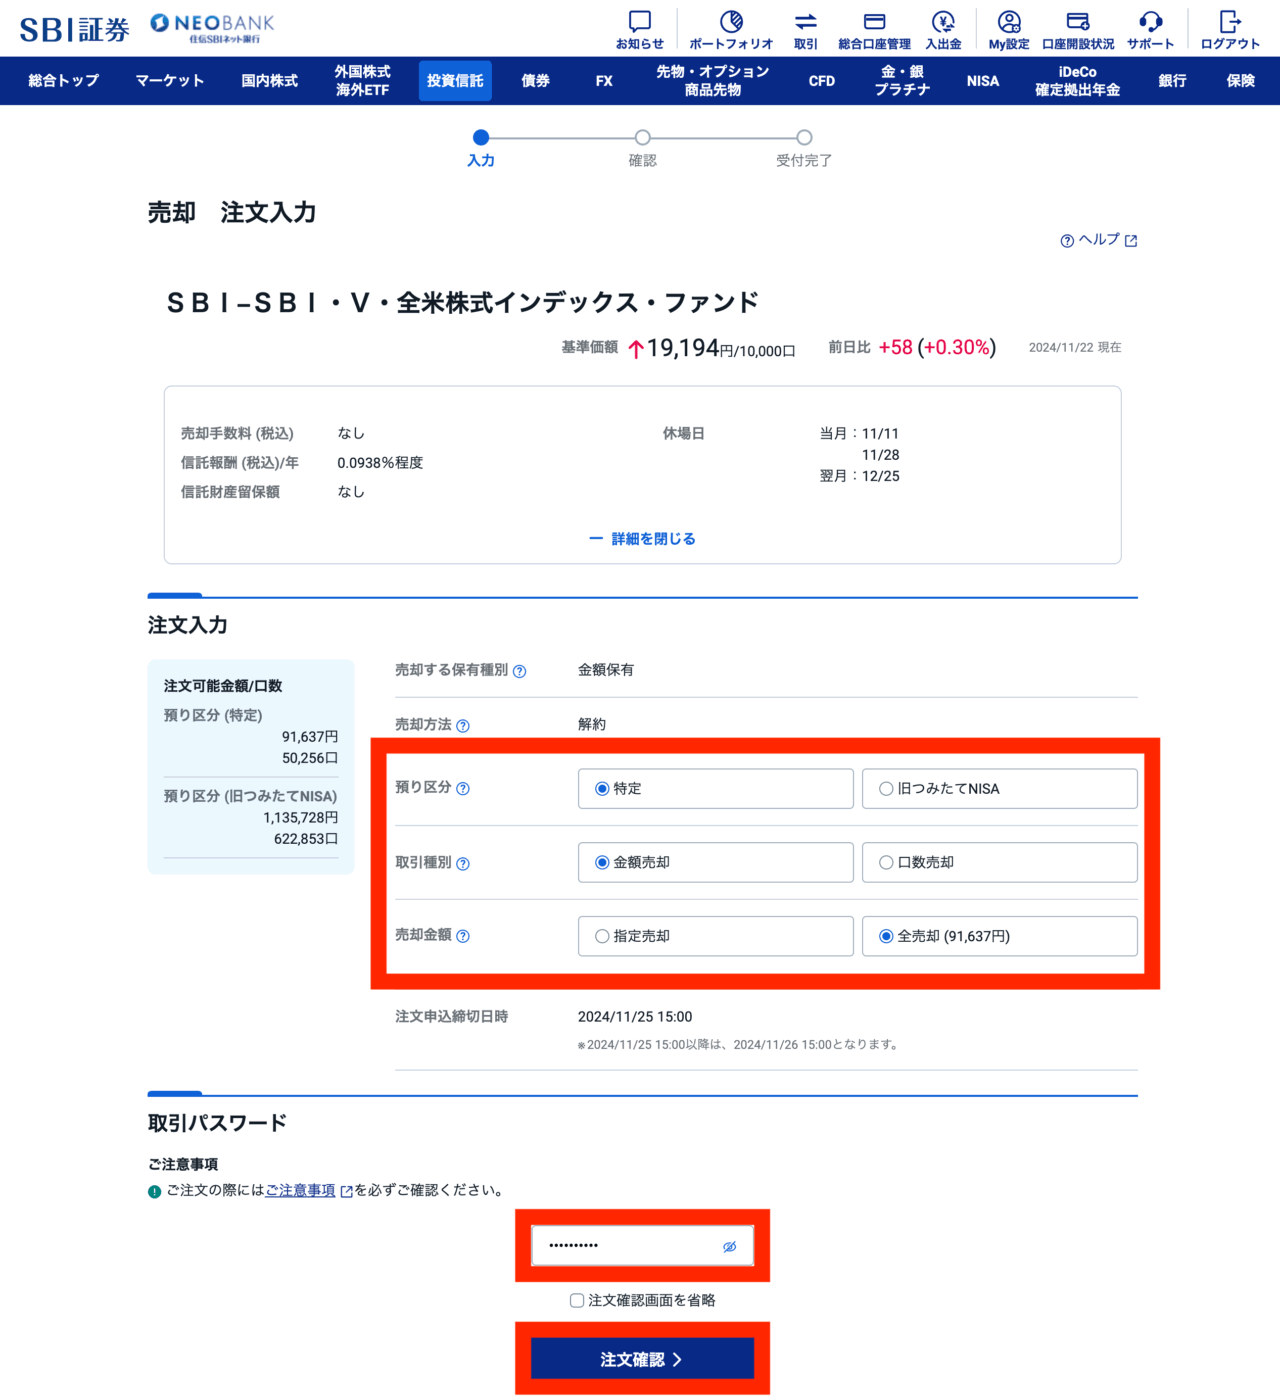The height and width of the screenshot is (1398, 1280).
Task: Toggle password visibility eye icon
Action: click(x=730, y=1246)
